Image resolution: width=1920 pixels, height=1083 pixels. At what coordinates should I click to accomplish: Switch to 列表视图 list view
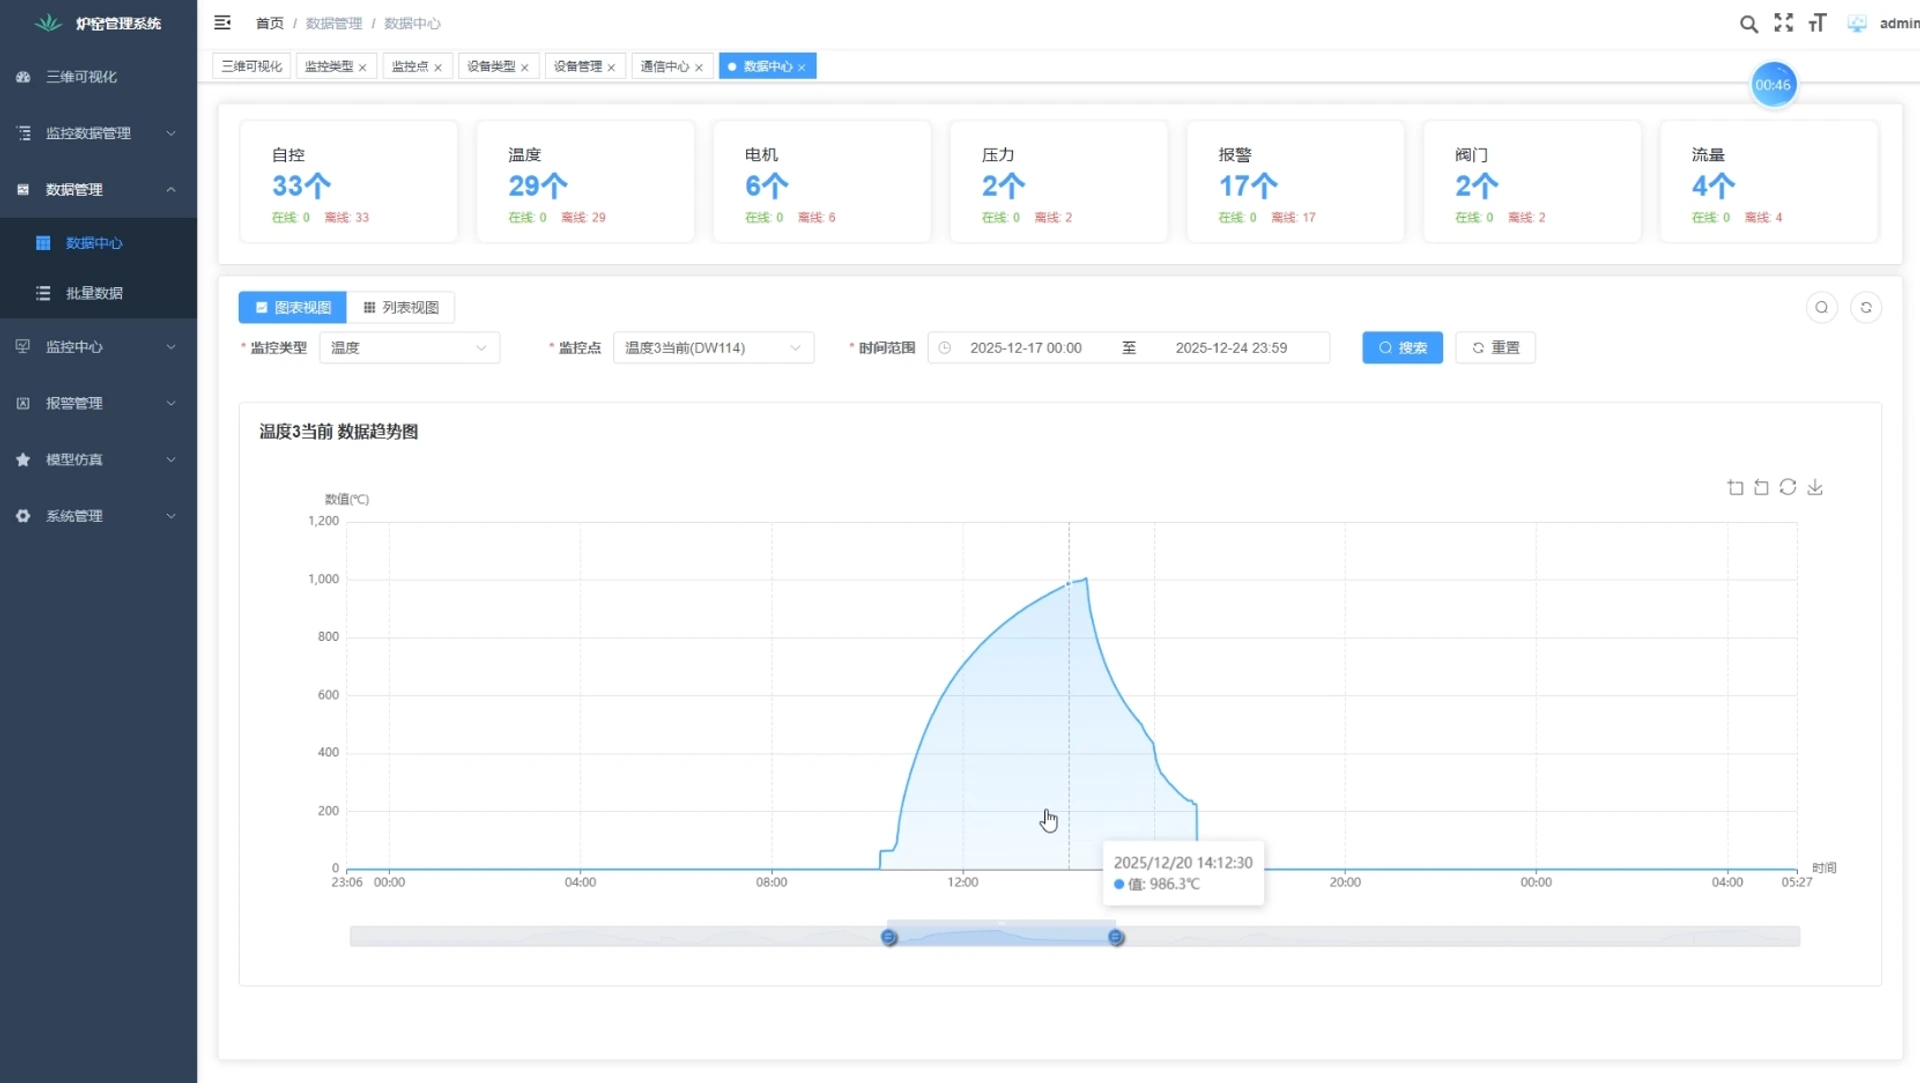click(x=401, y=307)
